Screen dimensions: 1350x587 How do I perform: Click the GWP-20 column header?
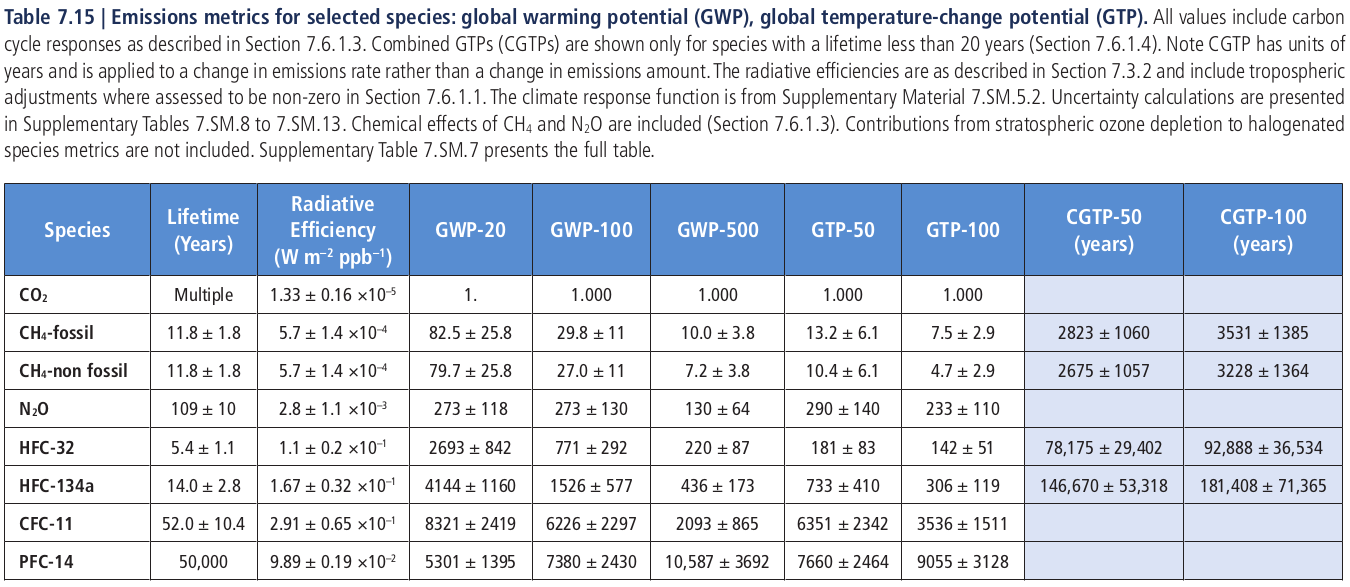[470, 230]
